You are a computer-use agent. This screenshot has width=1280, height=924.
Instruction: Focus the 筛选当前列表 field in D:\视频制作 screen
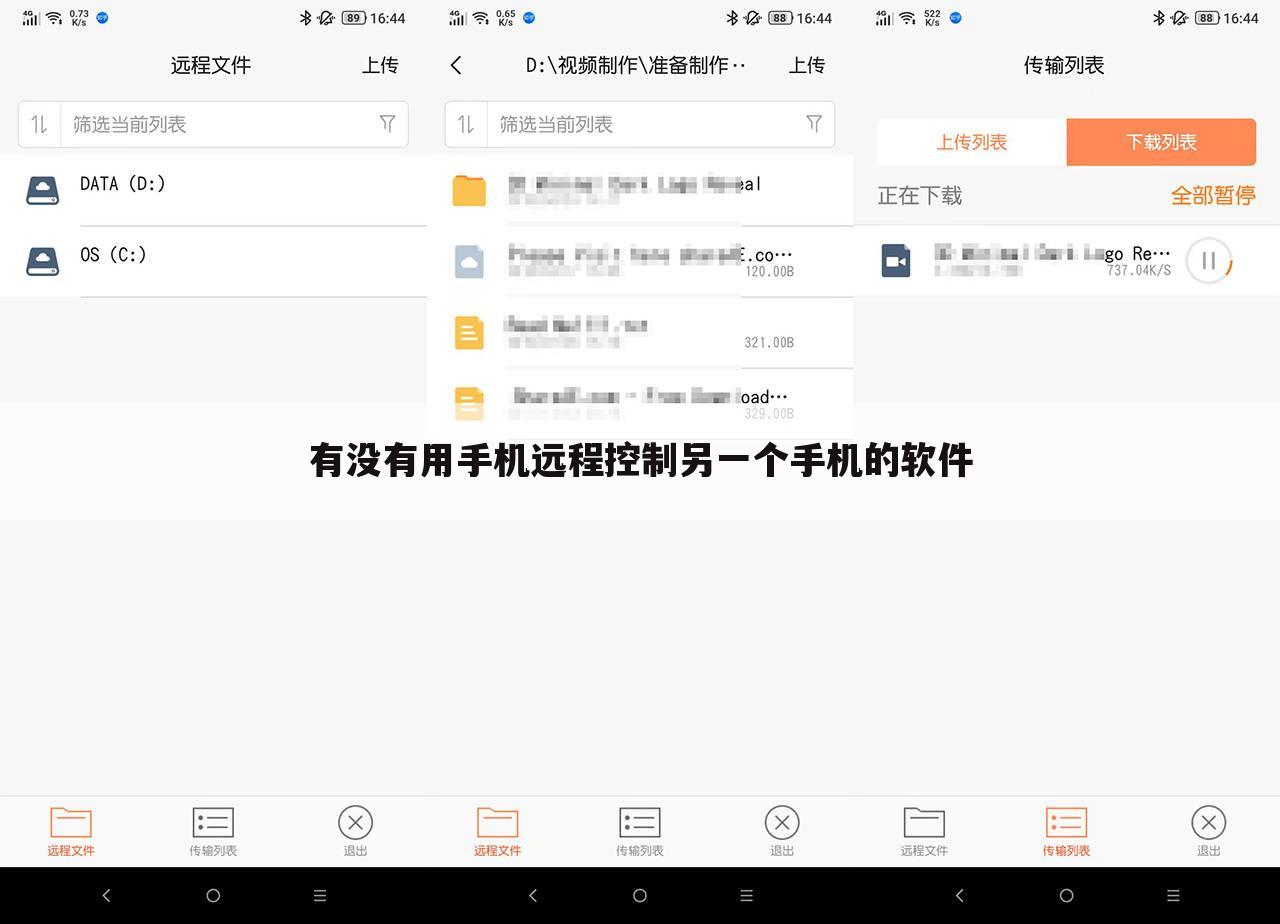tap(640, 124)
